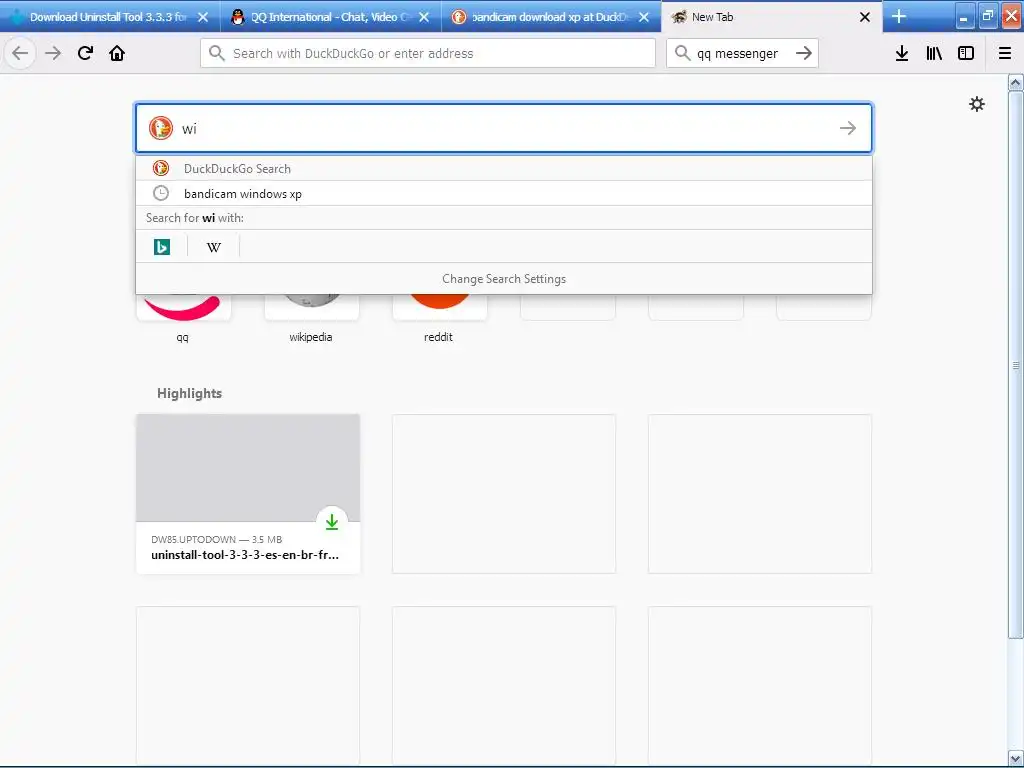Restore down the browser window
Screen dimensions: 1024x768
(988, 16)
